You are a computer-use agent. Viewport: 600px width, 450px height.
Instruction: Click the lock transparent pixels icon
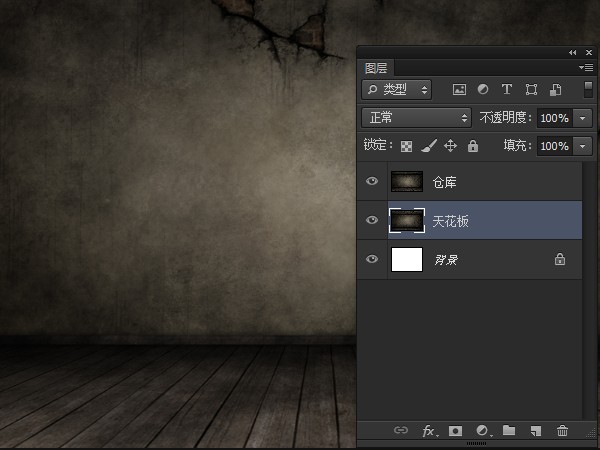pos(407,146)
